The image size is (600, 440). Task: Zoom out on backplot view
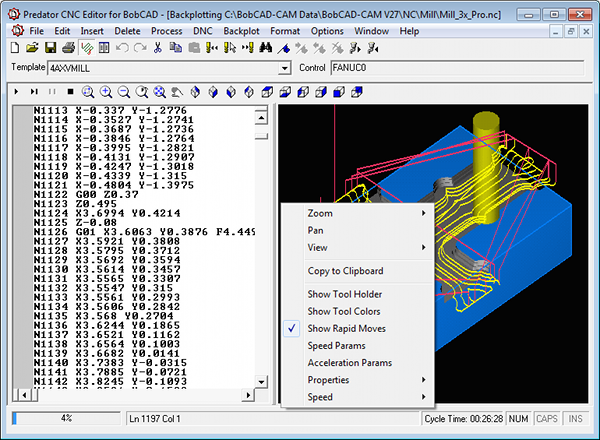[x=124, y=92]
